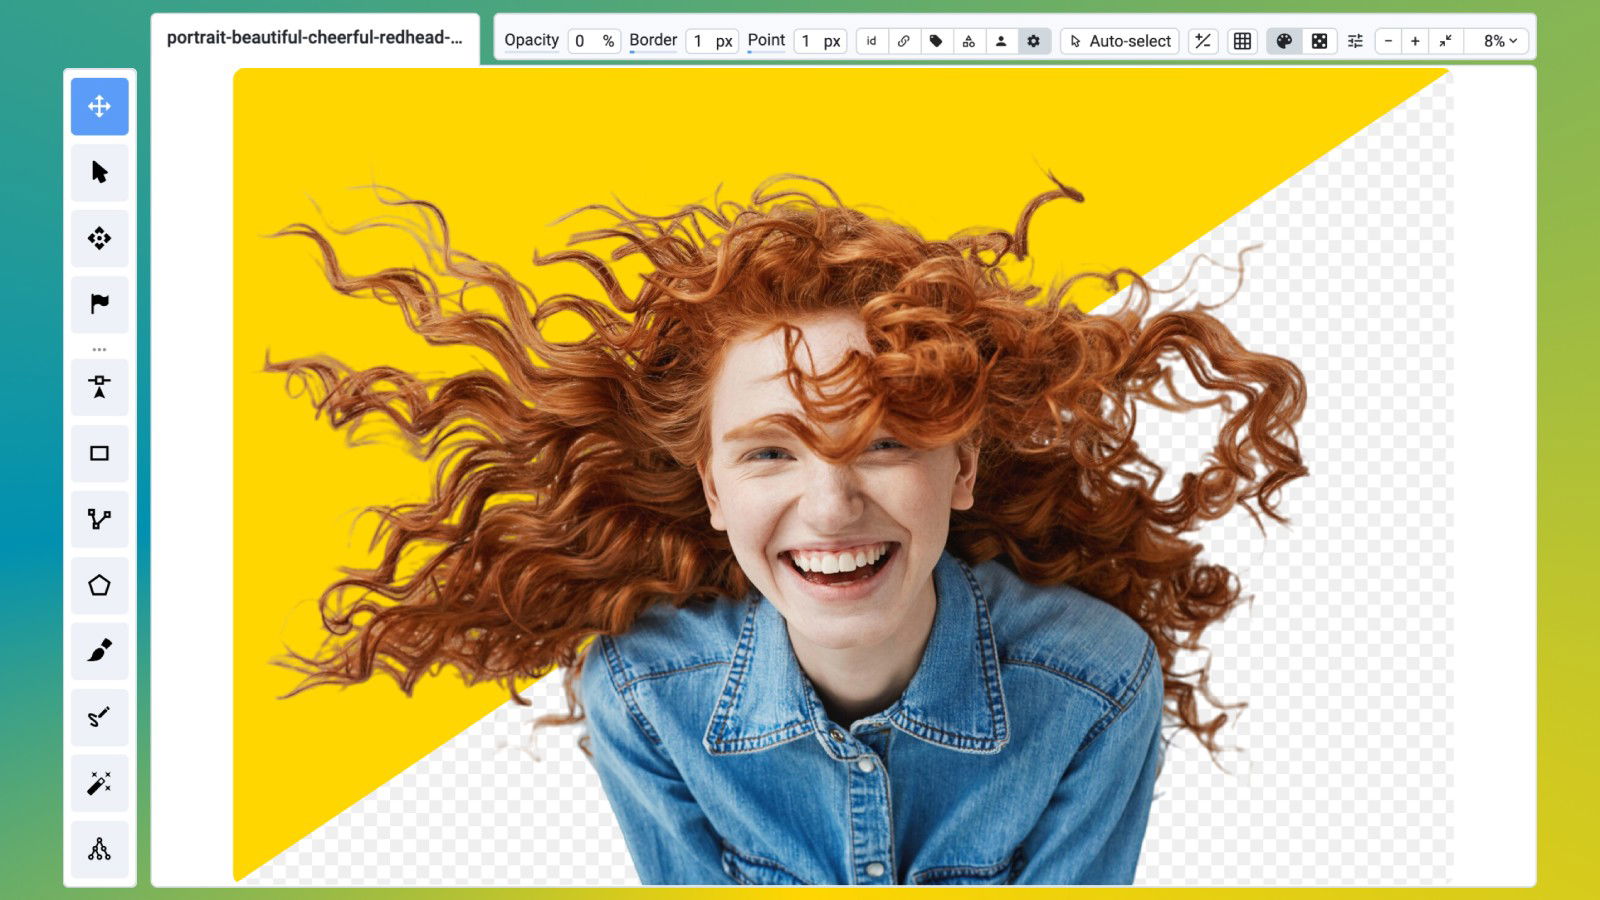
Task: Toggle the object id display icon
Action: pos(871,41)
